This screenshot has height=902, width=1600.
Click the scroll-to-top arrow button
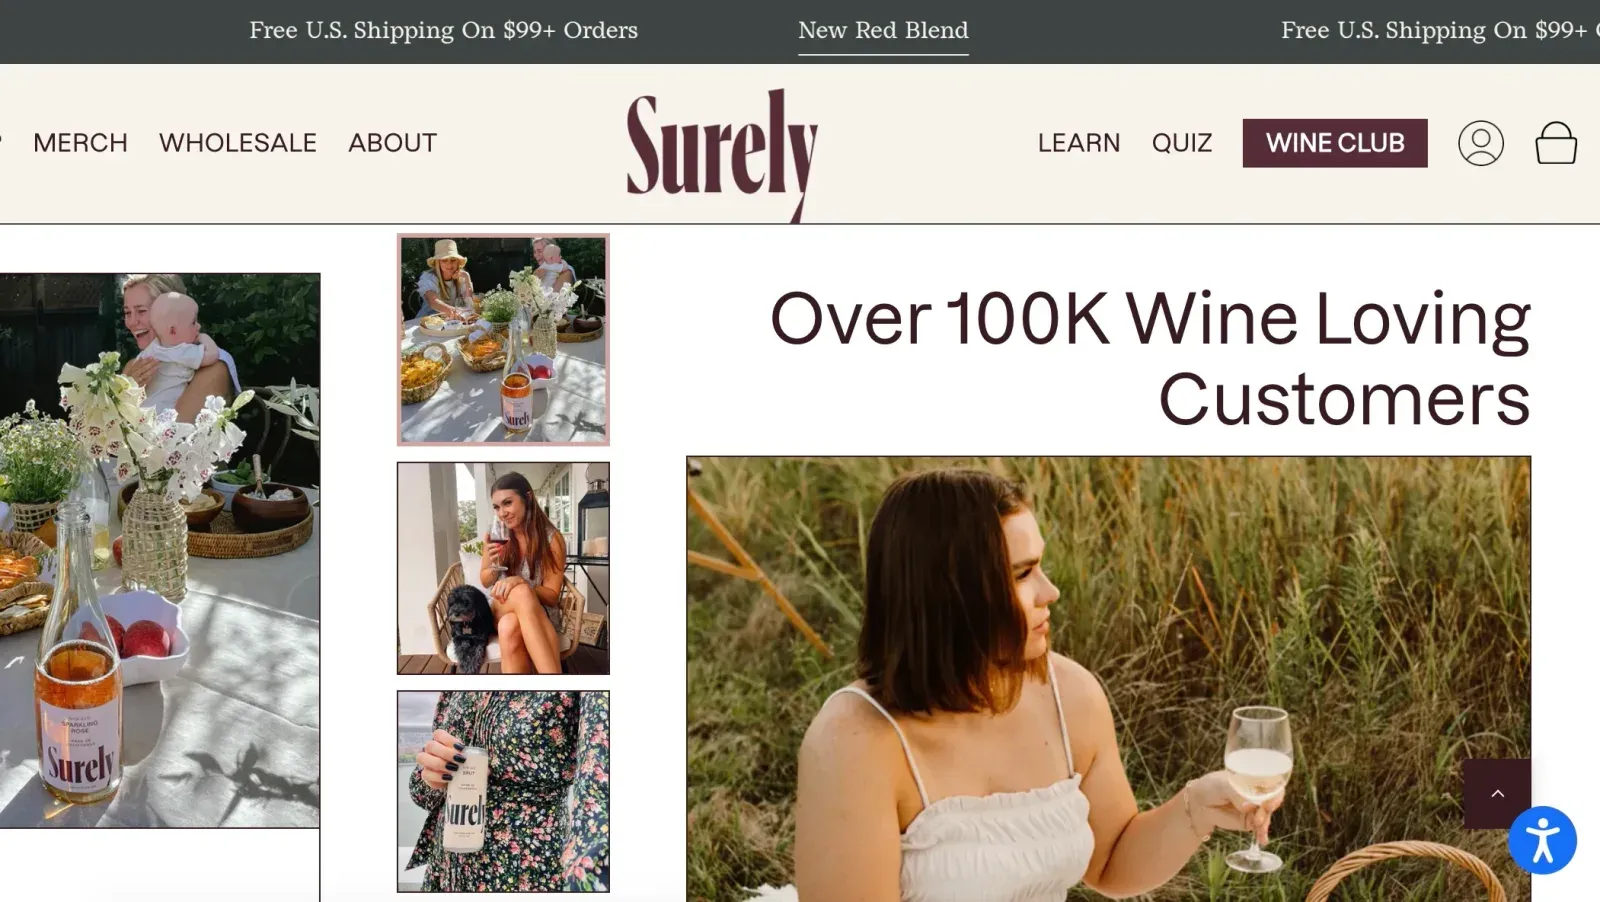(1497, 793)
